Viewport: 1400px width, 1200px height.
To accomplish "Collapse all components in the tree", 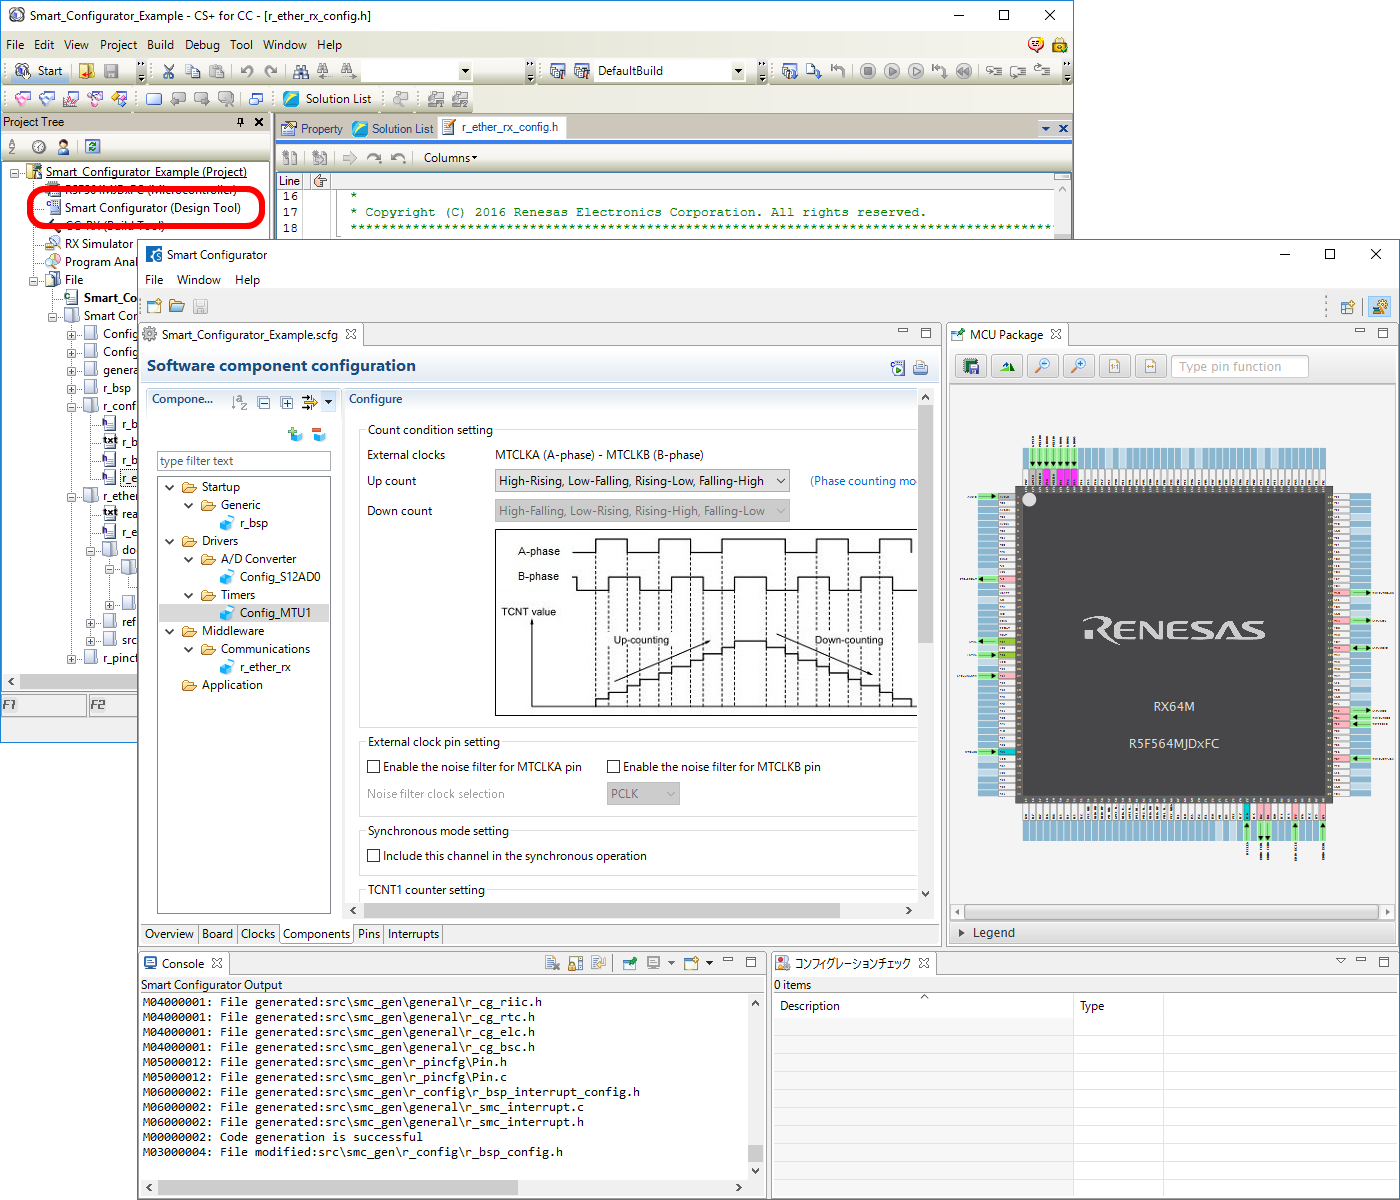I will click(x=264, y=403).
